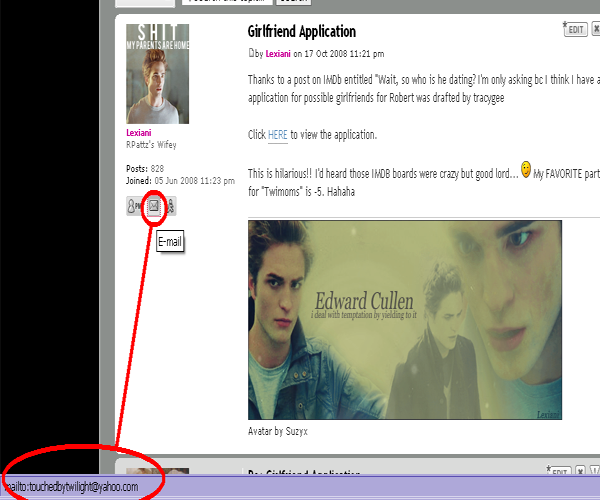Click the EDIT button on the second post

tap(559, 471)
